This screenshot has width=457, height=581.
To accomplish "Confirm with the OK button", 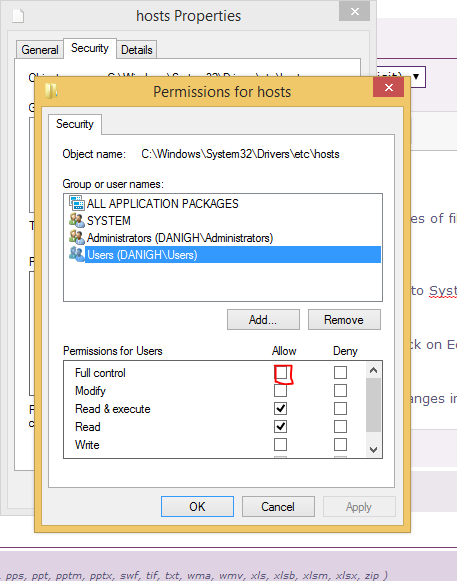I will [x=197, y=507].
